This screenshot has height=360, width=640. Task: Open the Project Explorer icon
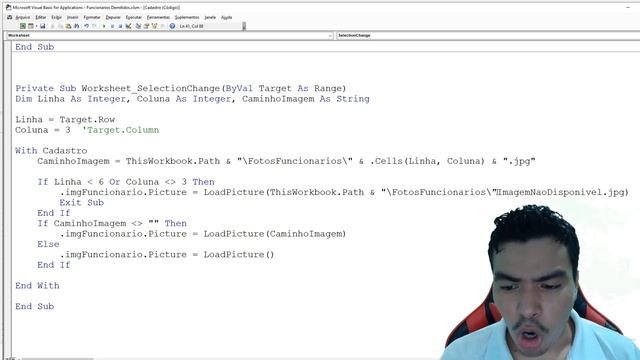coord(138,26)
